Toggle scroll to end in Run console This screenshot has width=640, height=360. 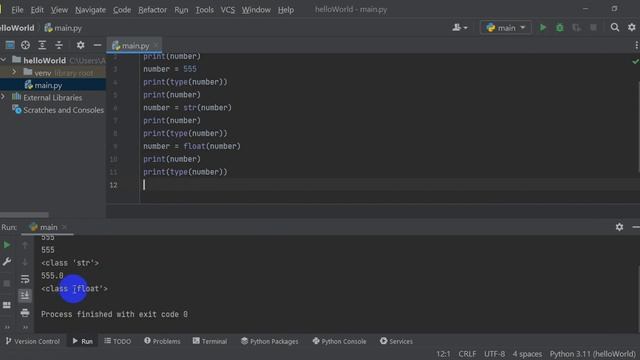point(25,296)
